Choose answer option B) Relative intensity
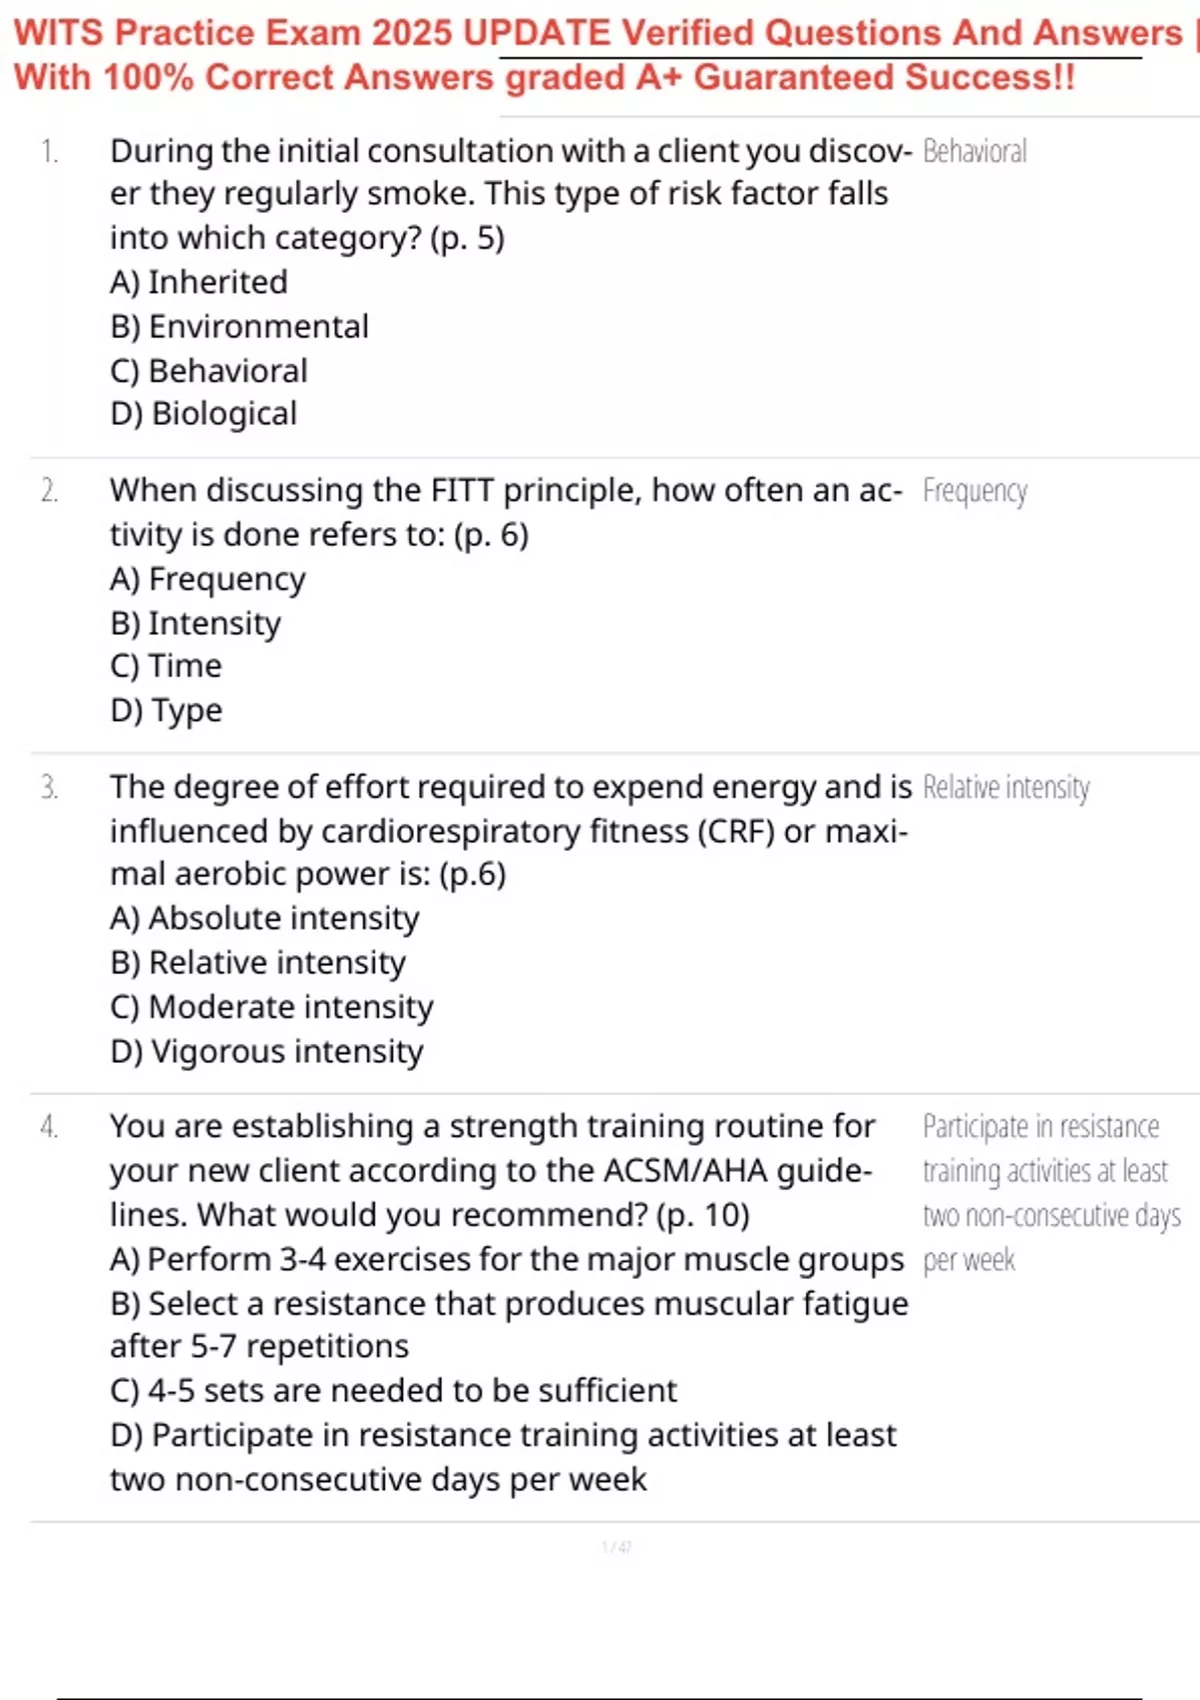Image resolution: width=1200 pixels, height=1700 pixels. pos(258,962)
